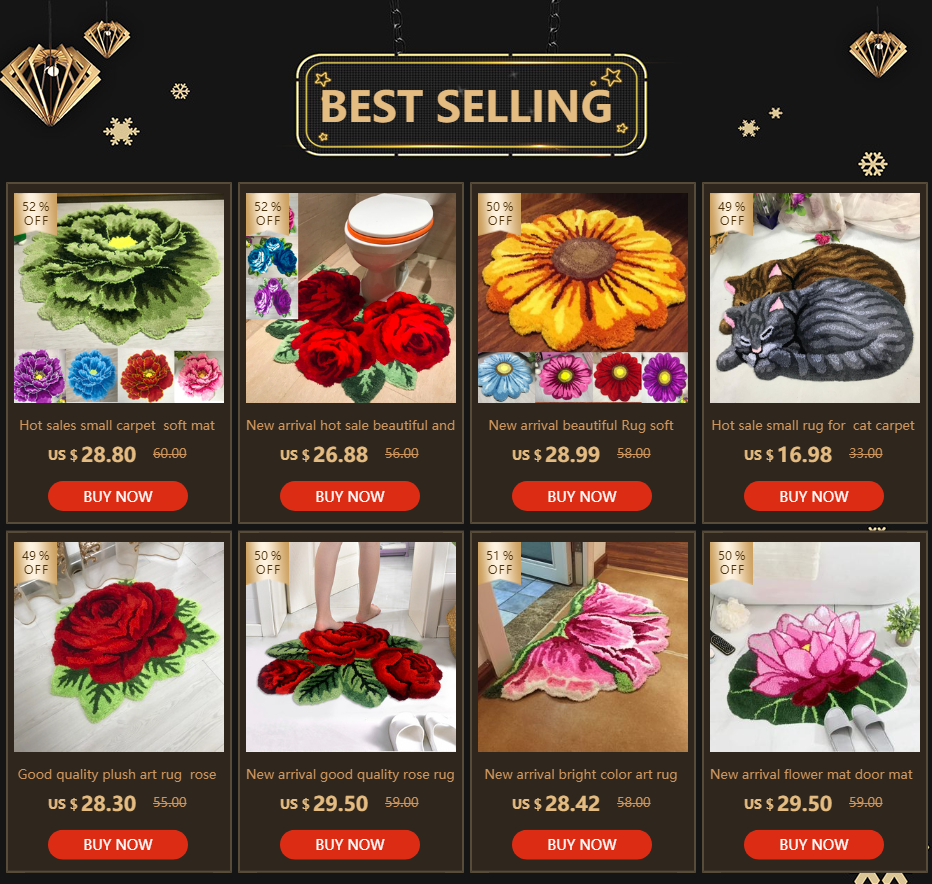The height and width of the screenshot is (884, 932).
Task: Select the purple peony color variant thumbnail
Action: tap(39, 376)
